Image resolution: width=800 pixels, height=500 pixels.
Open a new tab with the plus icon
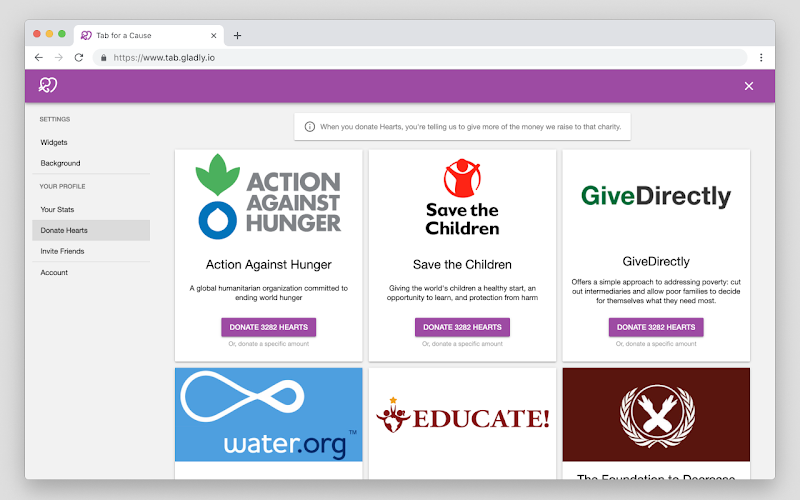[x=237, y=36]
